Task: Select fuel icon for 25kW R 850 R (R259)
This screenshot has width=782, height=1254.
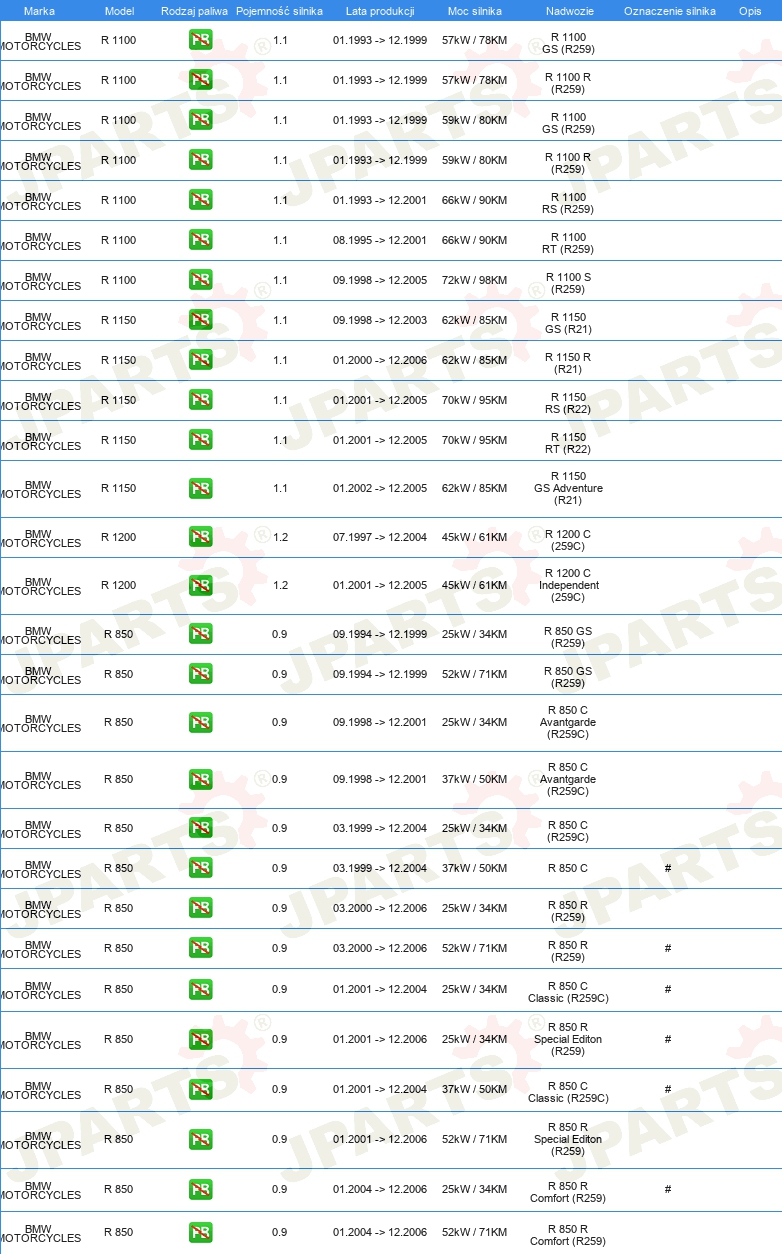Action: pos(201,908)
